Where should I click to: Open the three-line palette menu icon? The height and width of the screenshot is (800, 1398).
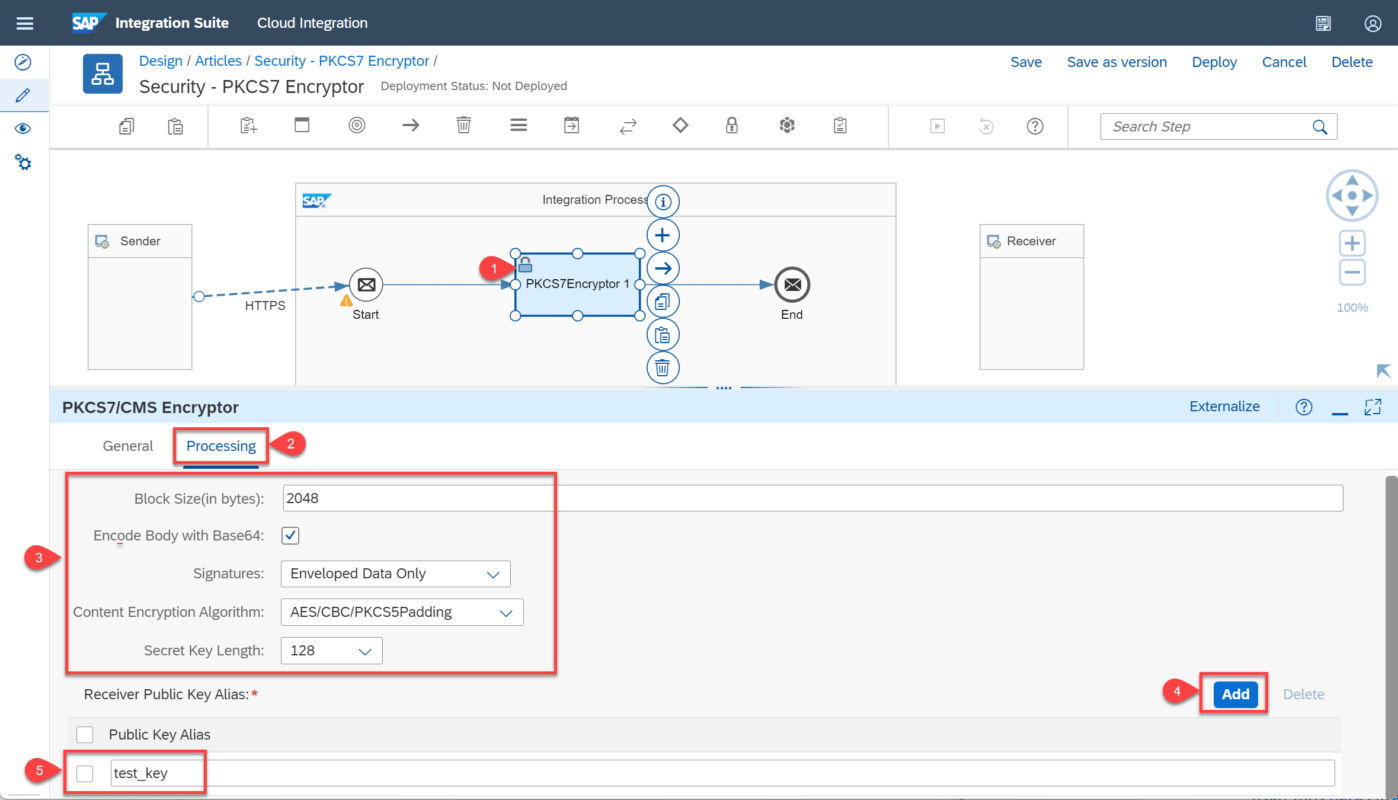click(518, 126)
